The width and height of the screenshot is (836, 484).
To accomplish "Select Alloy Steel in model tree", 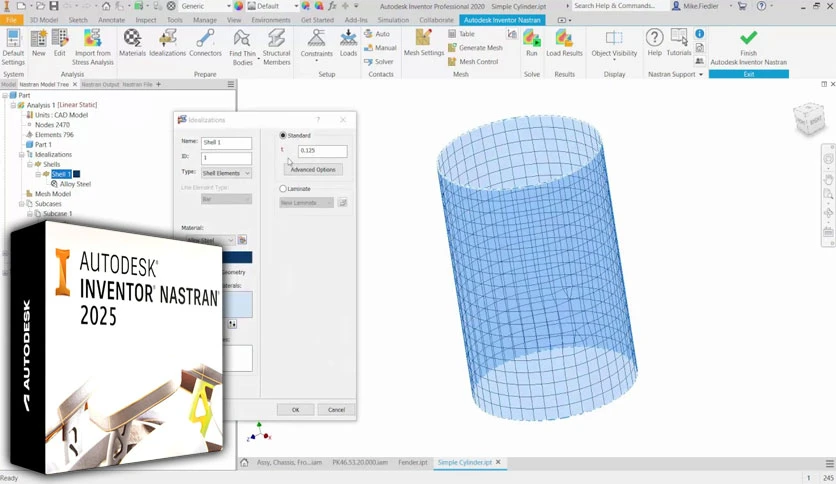I will pyautogui.click(x=75, y=184).
